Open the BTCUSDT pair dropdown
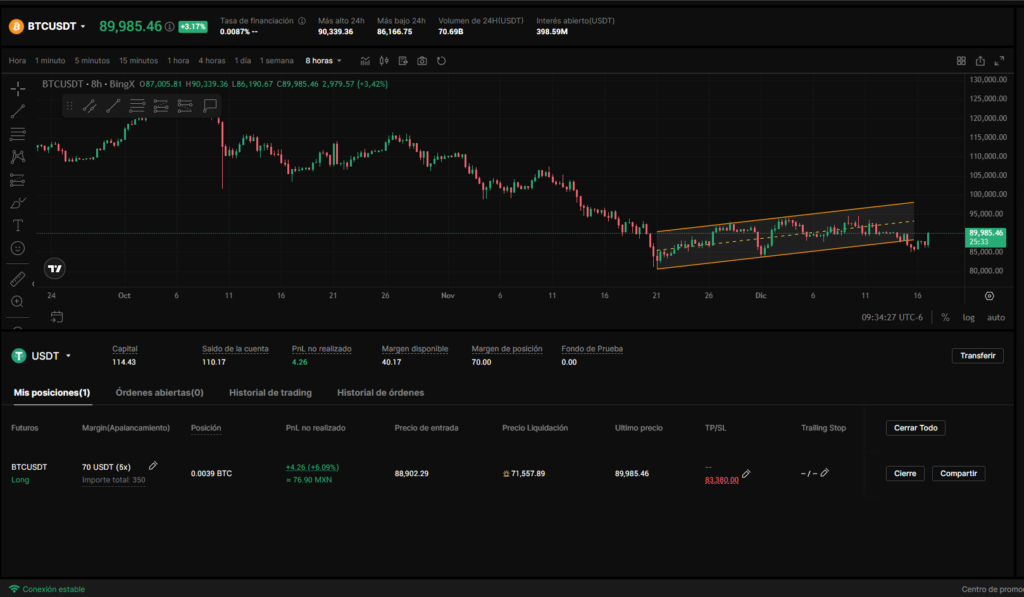 [56, 26]
